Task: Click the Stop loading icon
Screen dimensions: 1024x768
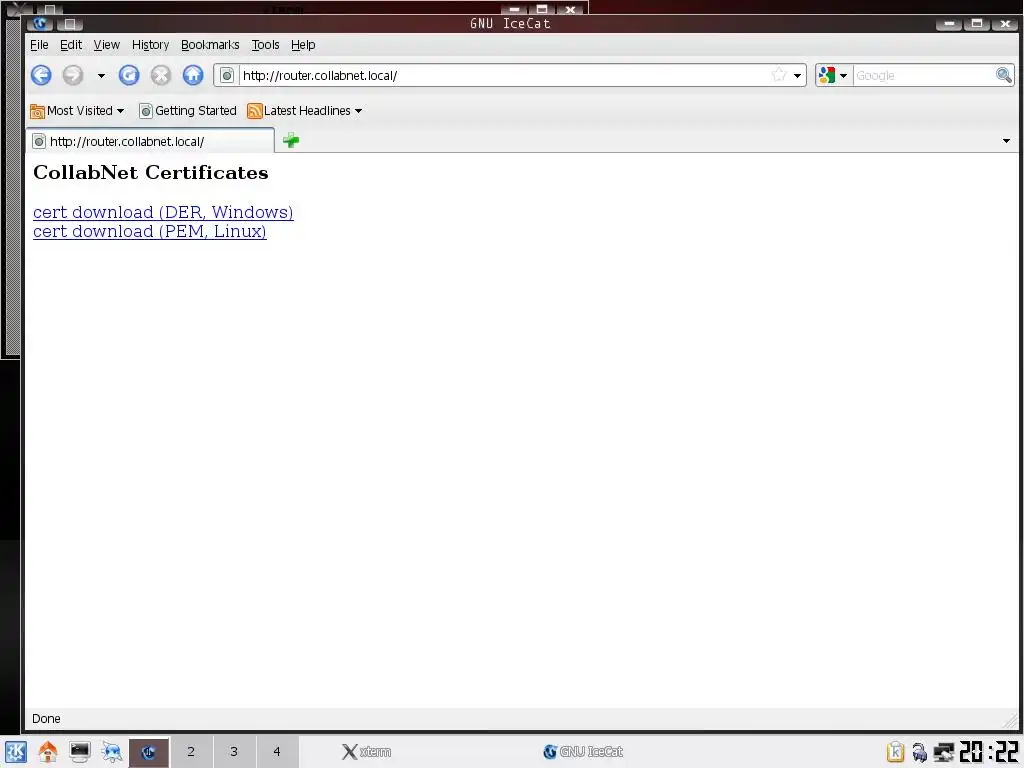Action: point(161,75)
